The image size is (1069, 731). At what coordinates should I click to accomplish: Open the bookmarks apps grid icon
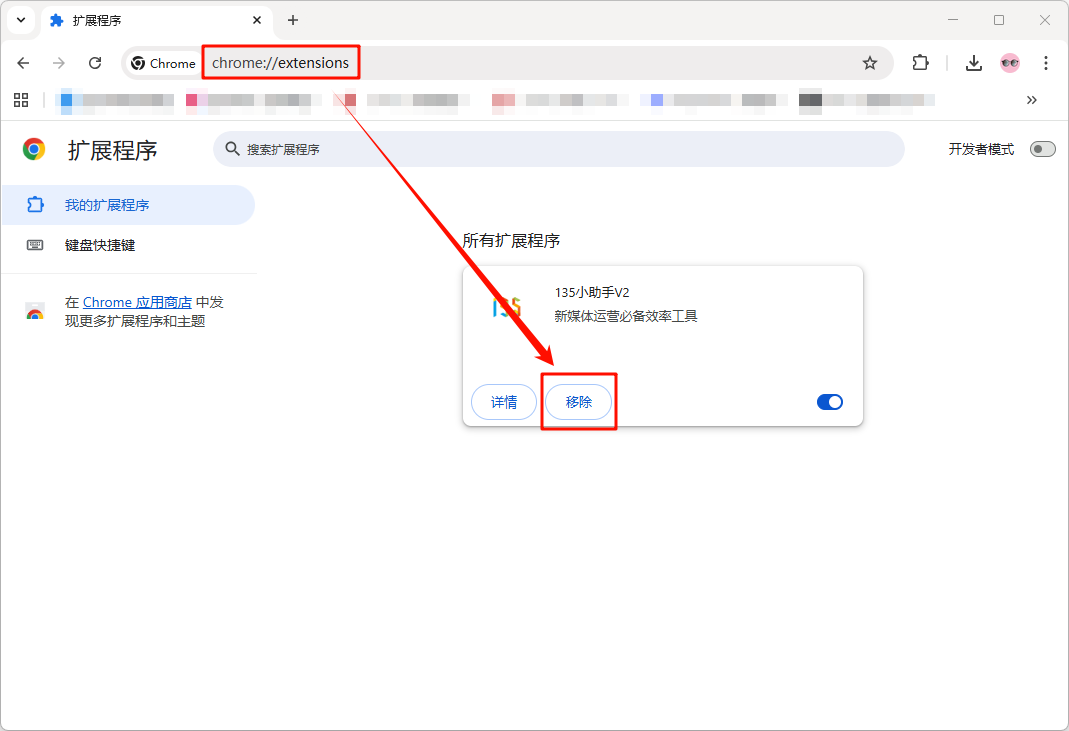[20, 100]
